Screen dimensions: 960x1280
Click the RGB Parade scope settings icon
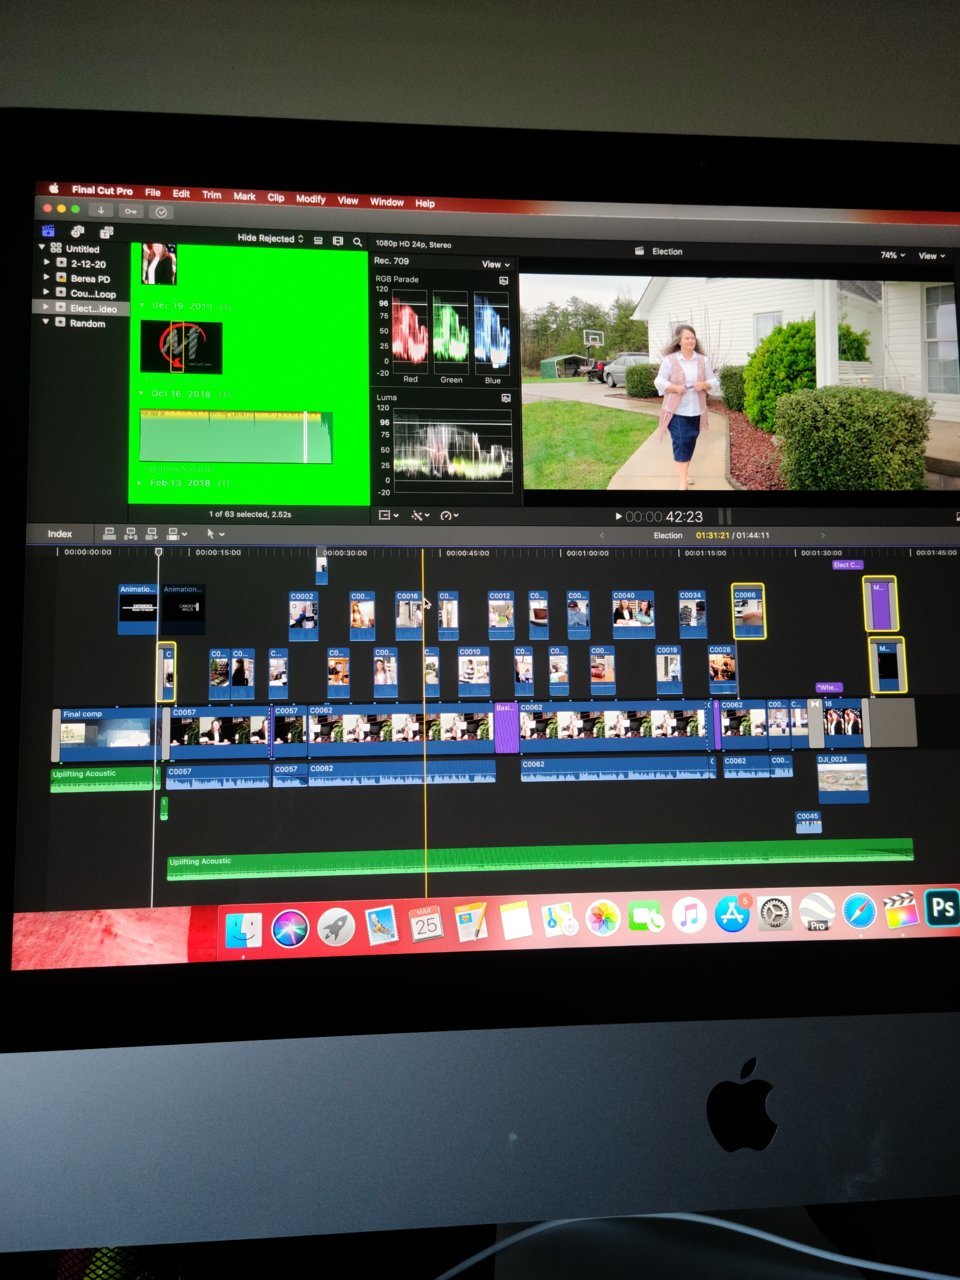[504, 281]
